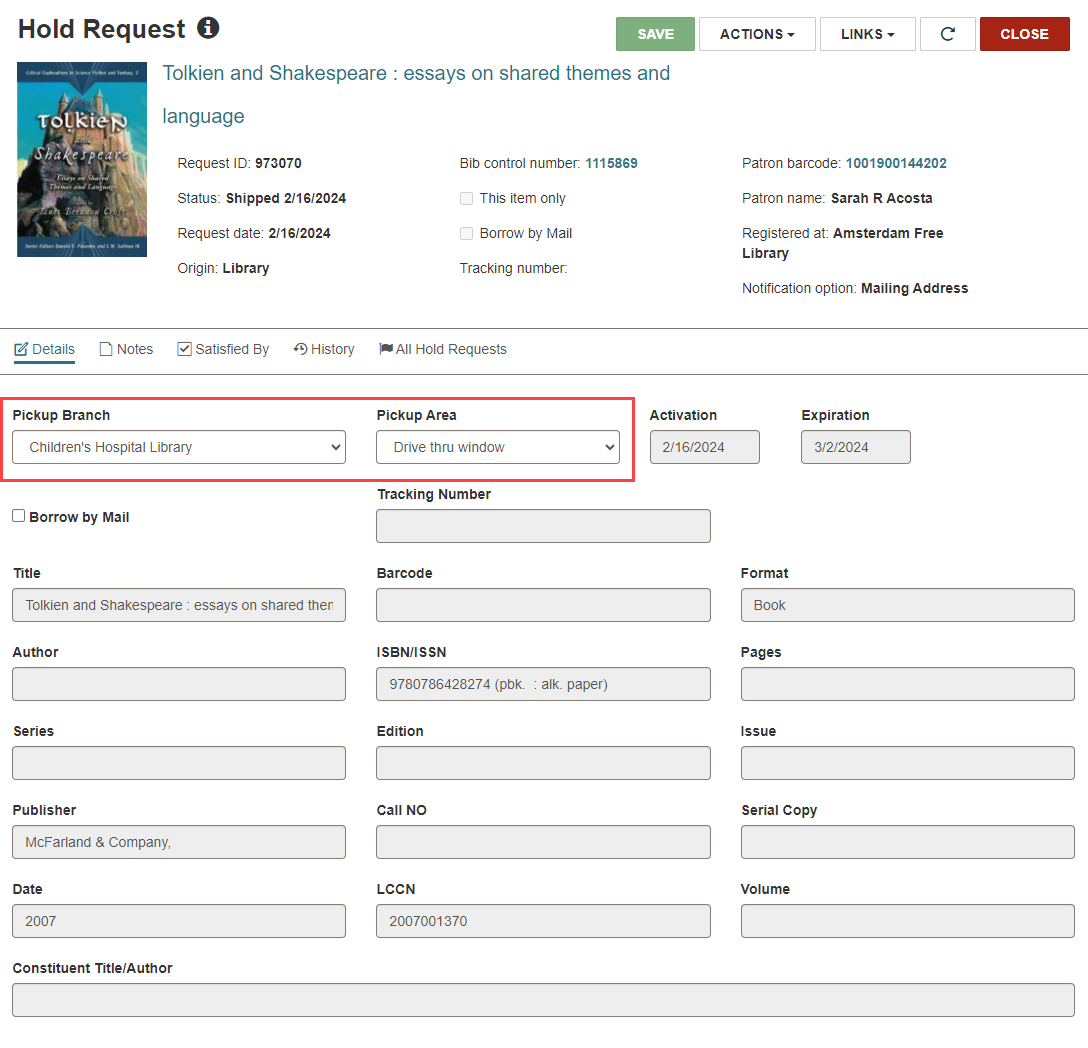Click patron name Sarah R Acosta
This screenshot has height=1048, width=1088.
[881, 198]
